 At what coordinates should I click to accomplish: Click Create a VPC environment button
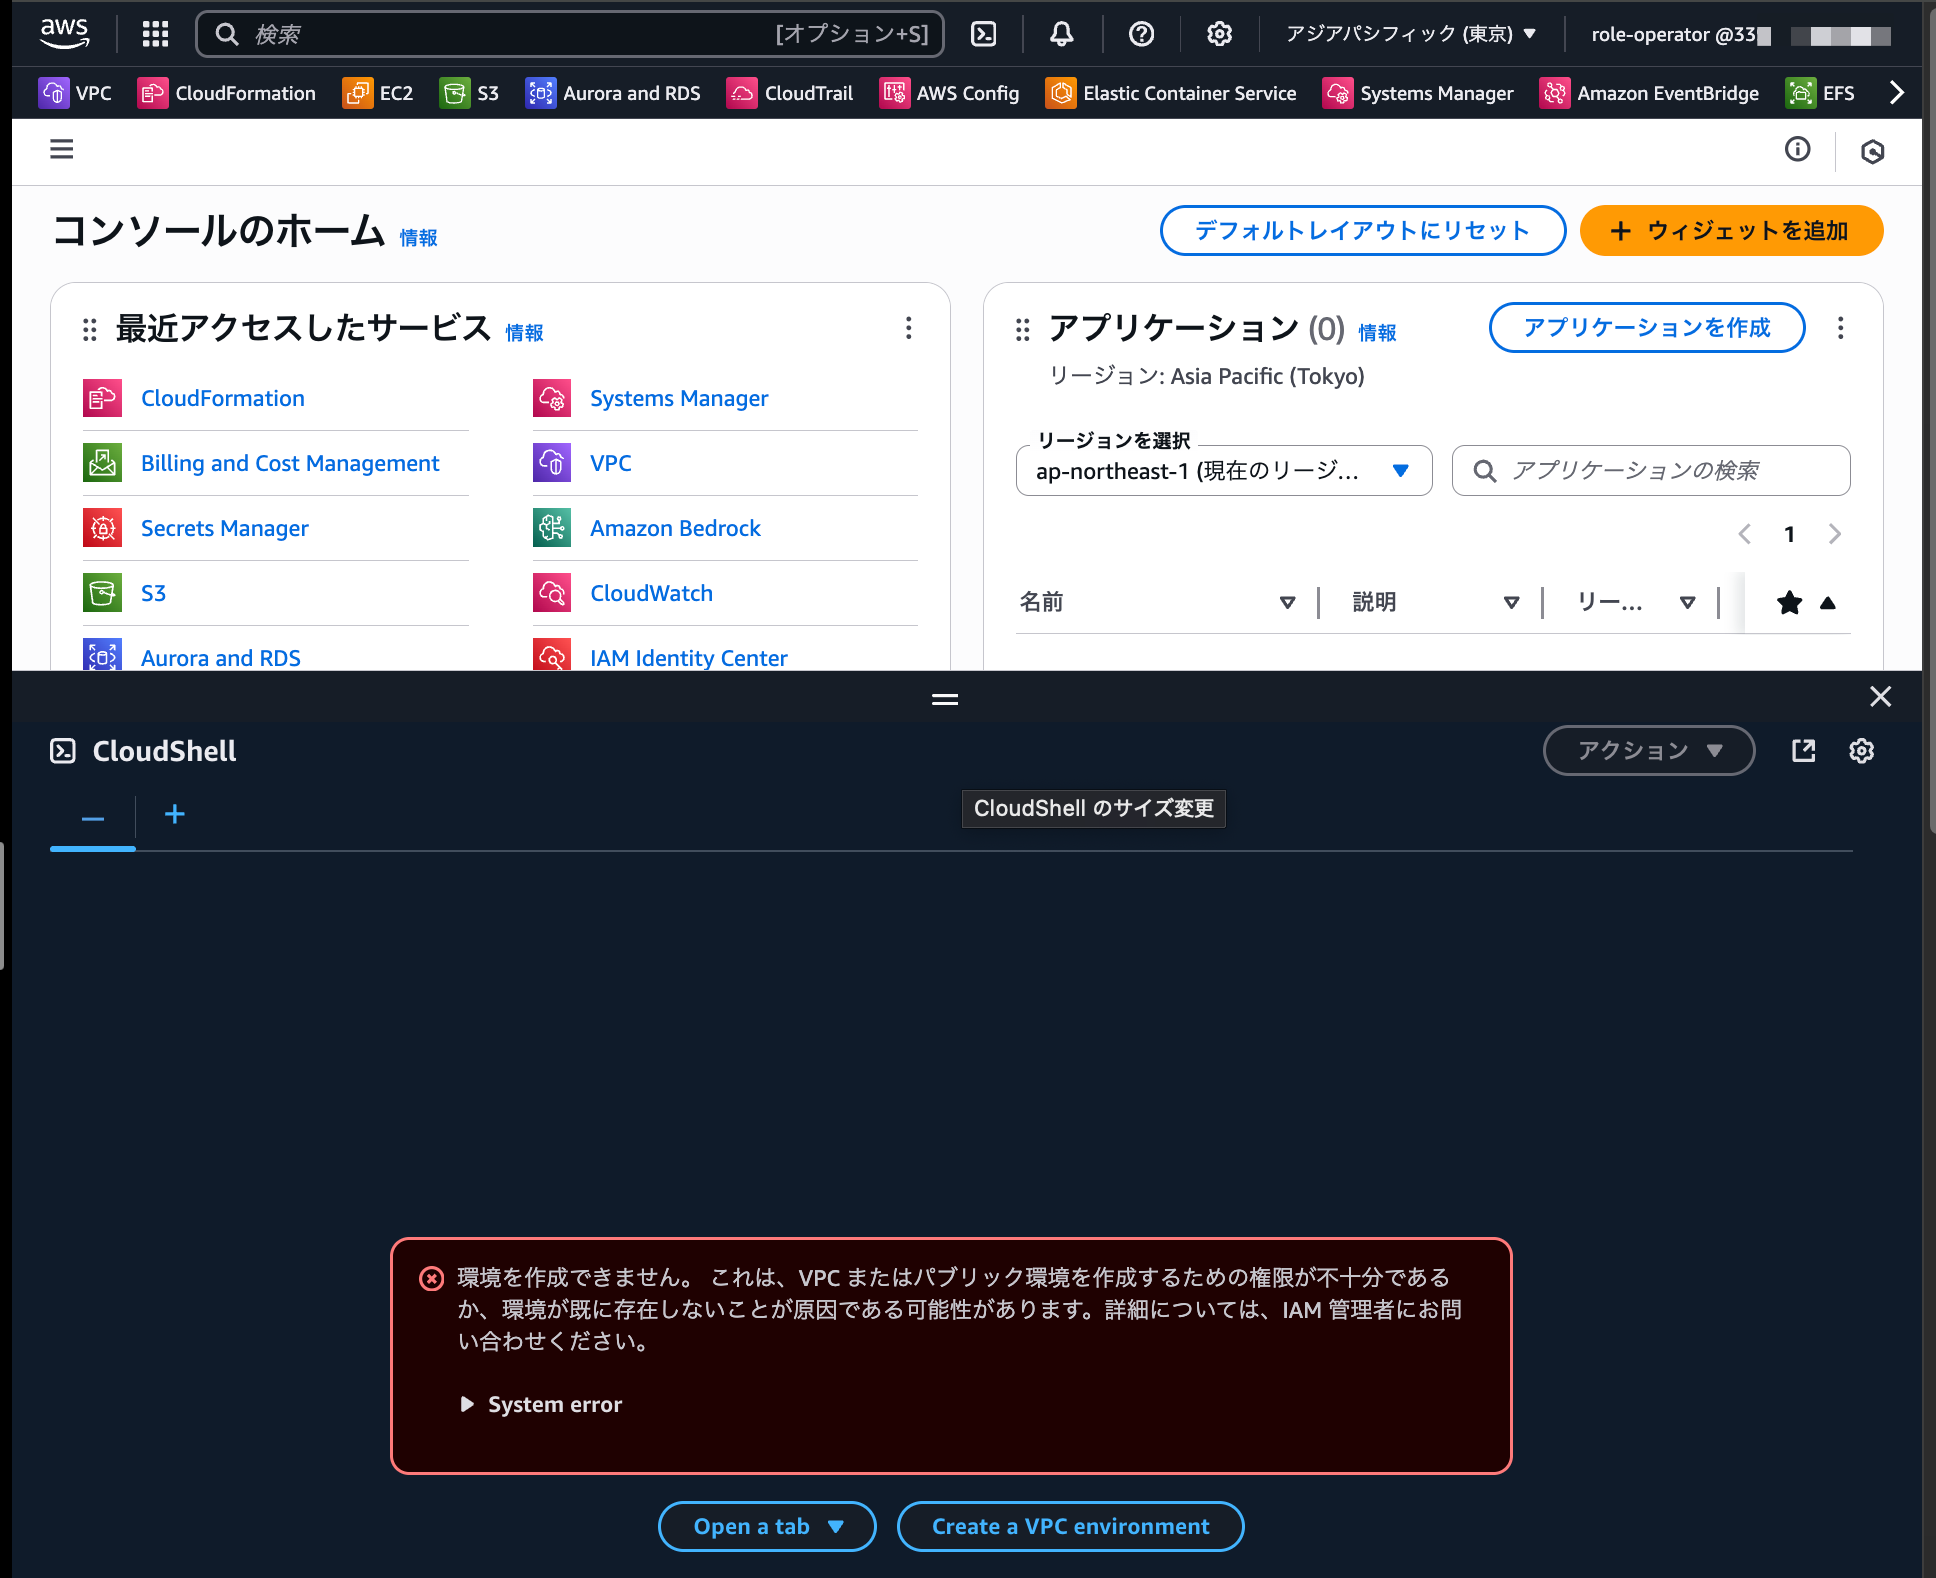1071,1527
